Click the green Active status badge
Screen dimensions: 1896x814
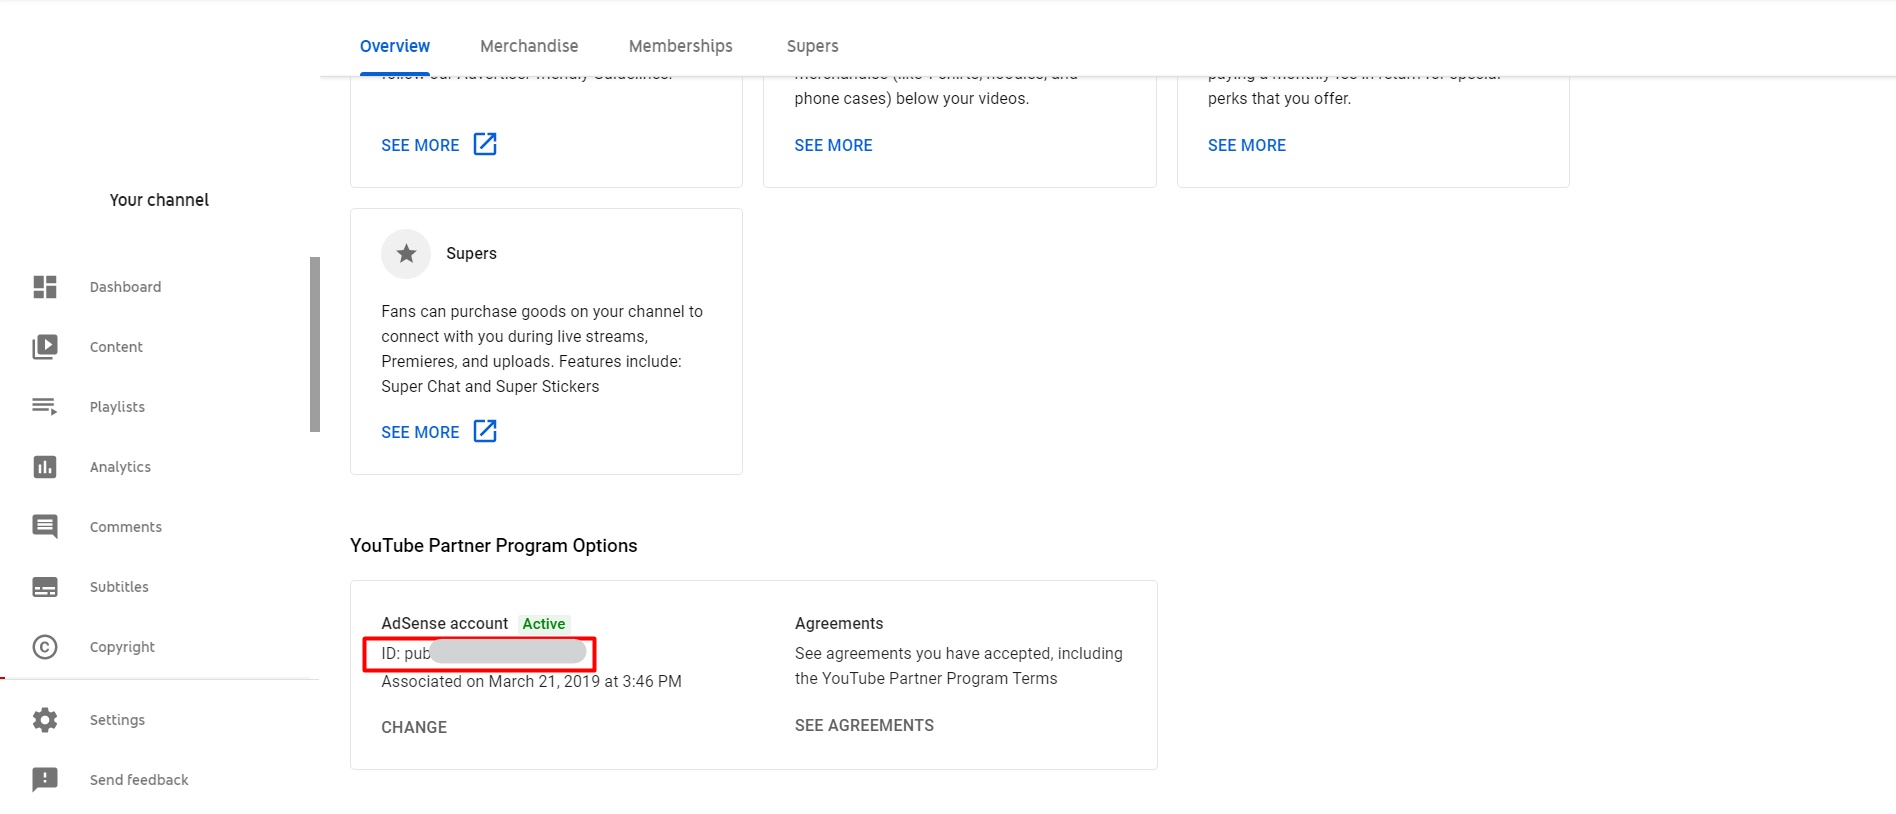(x=544, y=624)
